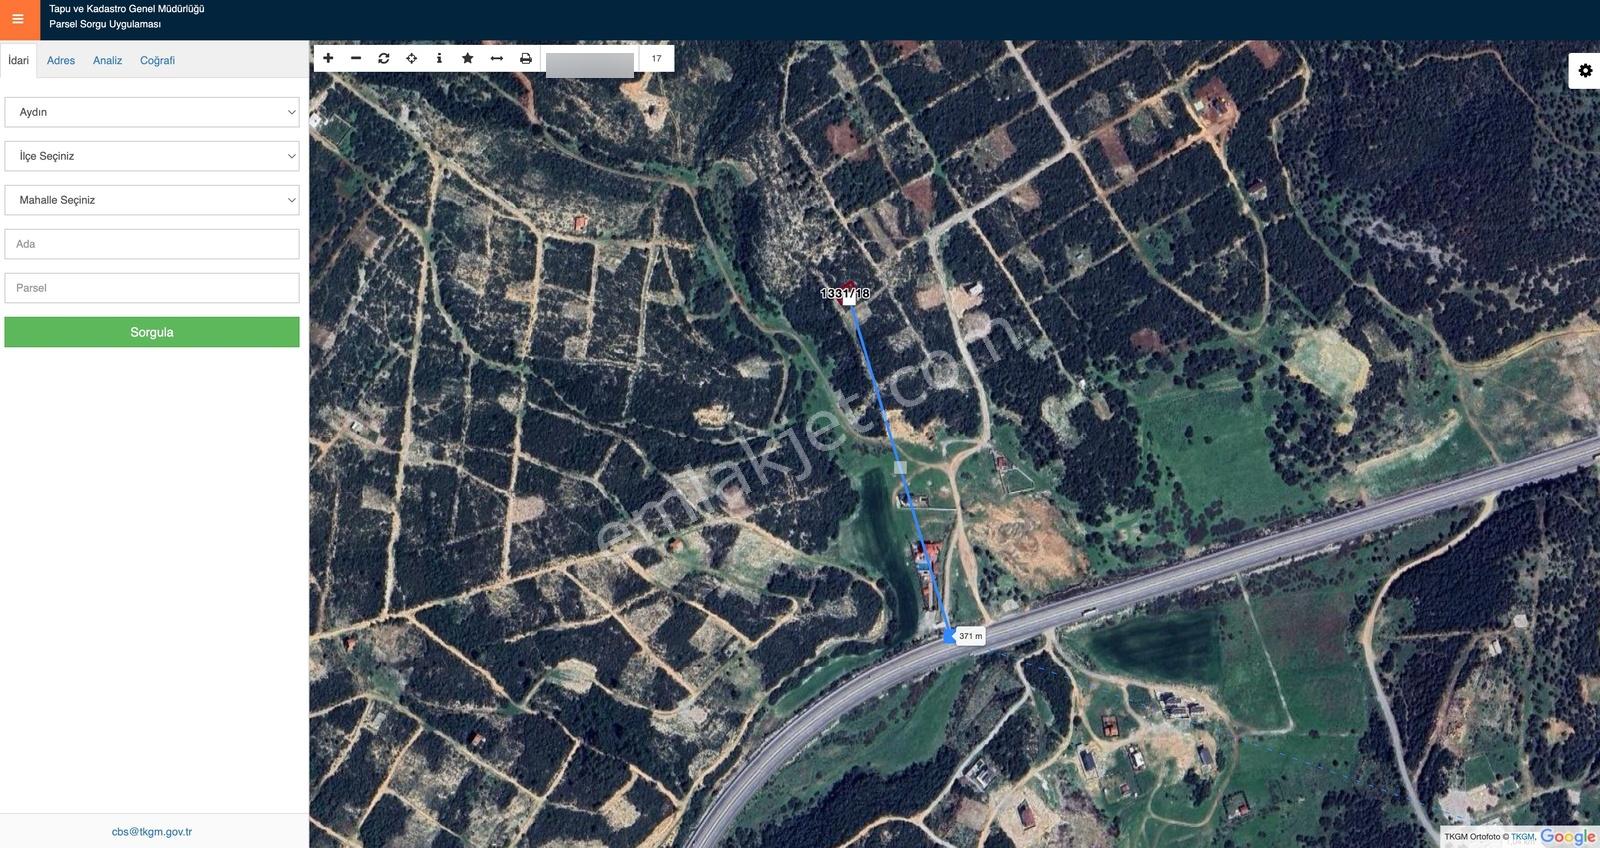The width and height of the screenshot is (1600, 848).
Task: Expand the Aydın province dropdown
Action: click(x=152, y=112)
